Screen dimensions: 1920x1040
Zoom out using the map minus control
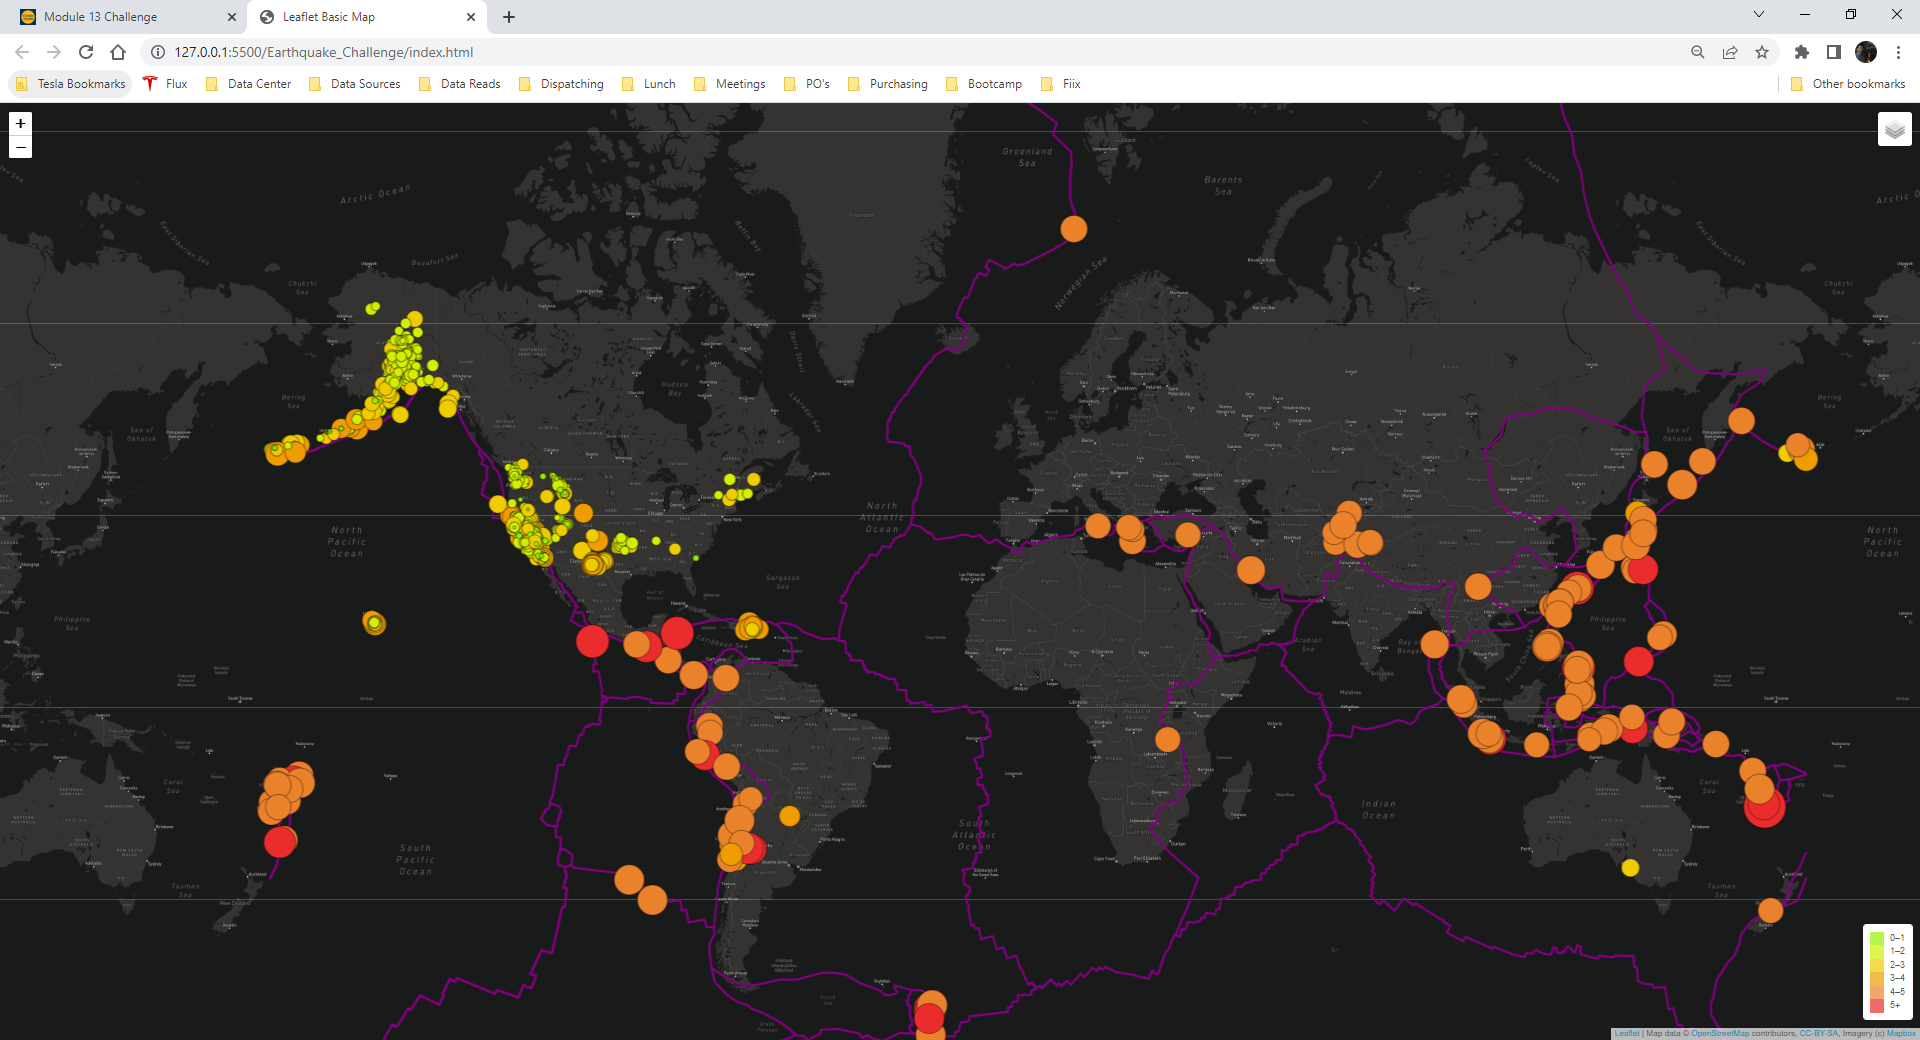[20, 146]
